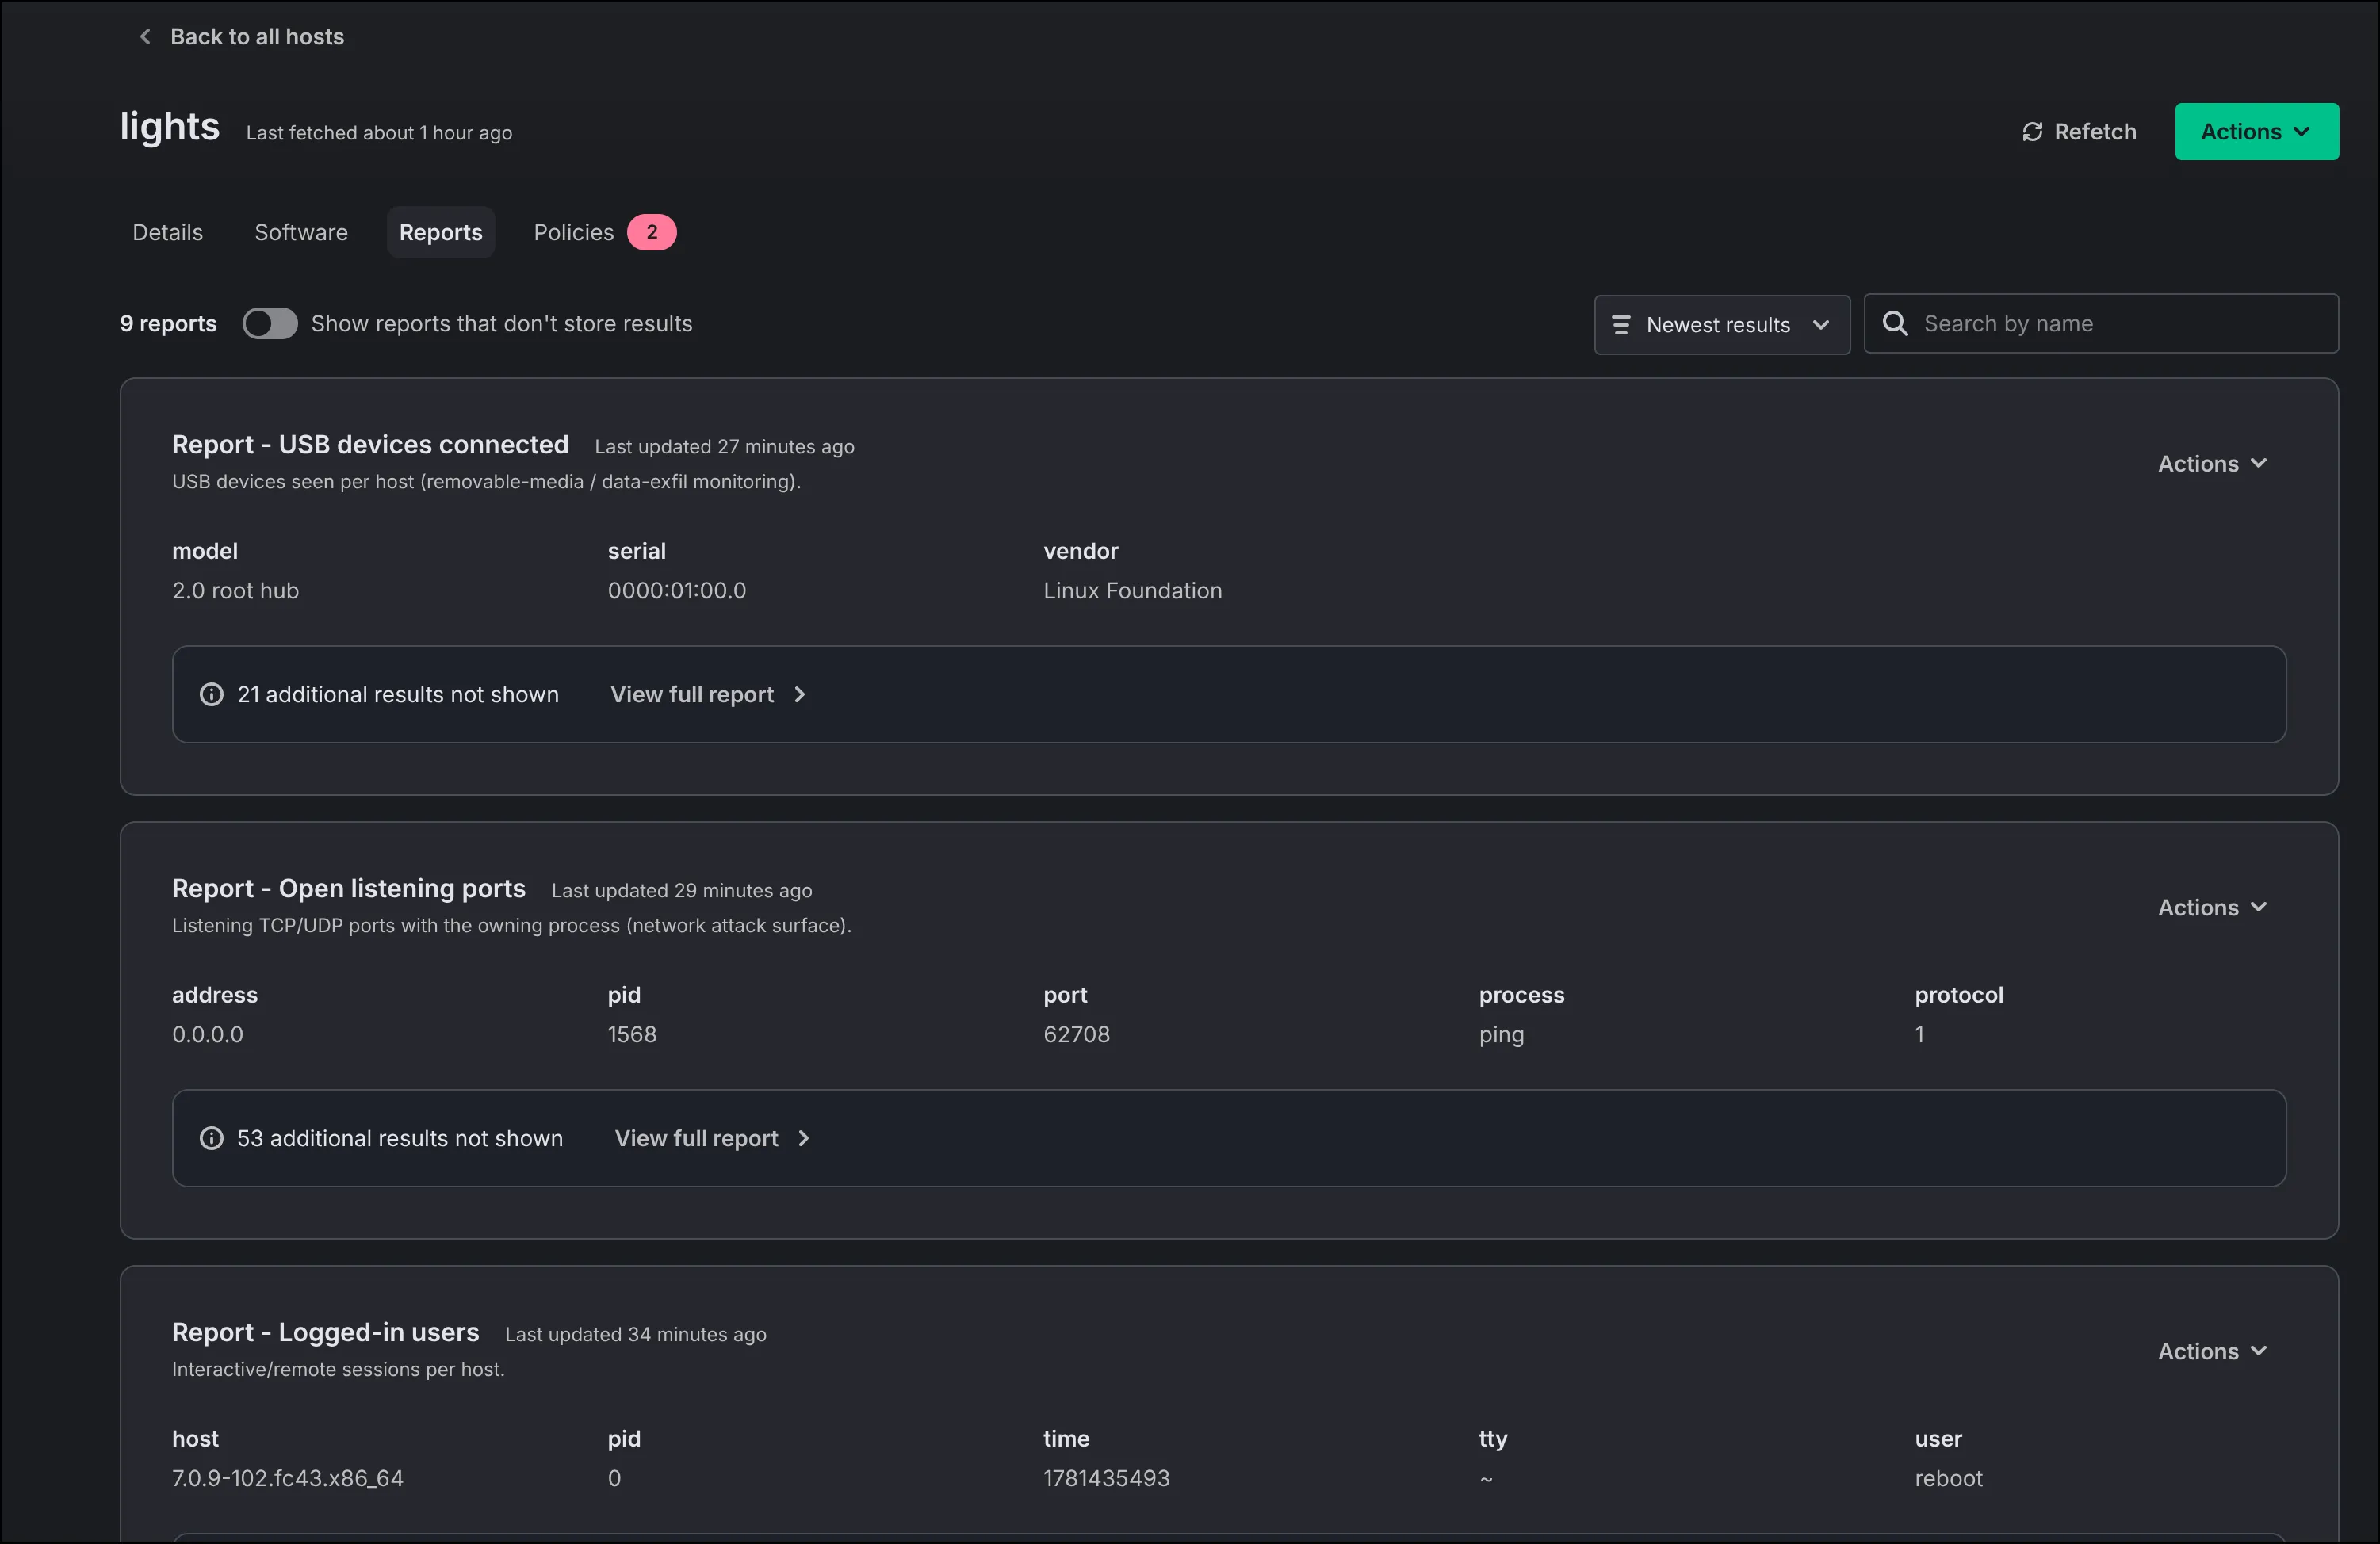Screen dimensions: 2380x1544
Task: Click the 9 reports count label
Action: [168, 323]
